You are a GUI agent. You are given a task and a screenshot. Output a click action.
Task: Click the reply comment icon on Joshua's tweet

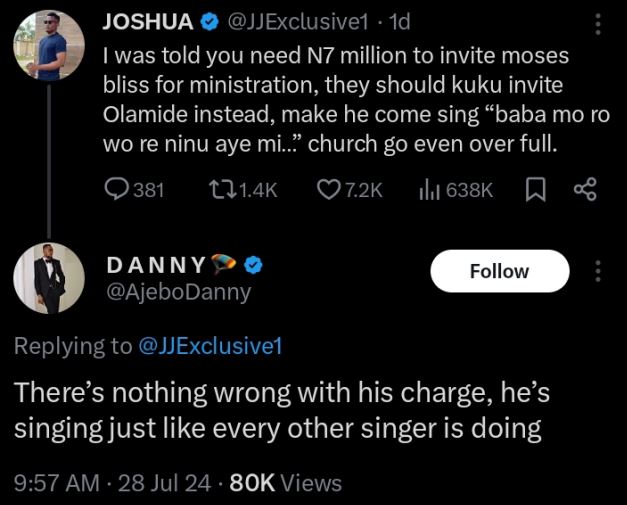click(118, 189)
